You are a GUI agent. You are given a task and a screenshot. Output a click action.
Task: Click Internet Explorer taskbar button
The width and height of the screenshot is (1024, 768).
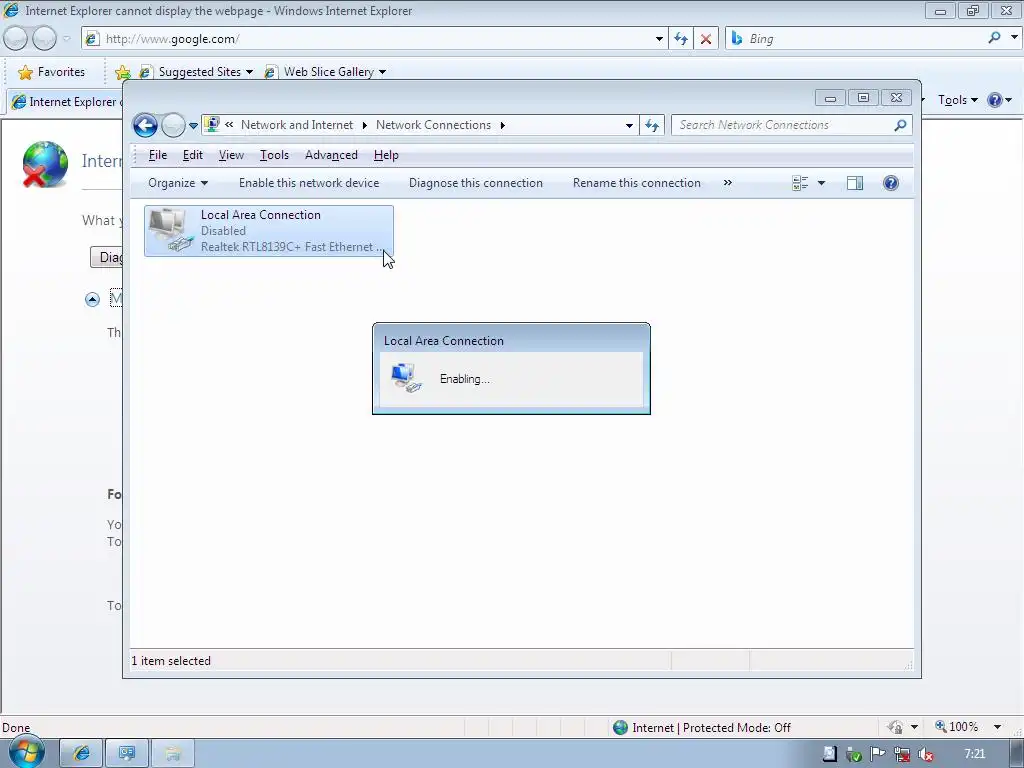coord(81,754)
